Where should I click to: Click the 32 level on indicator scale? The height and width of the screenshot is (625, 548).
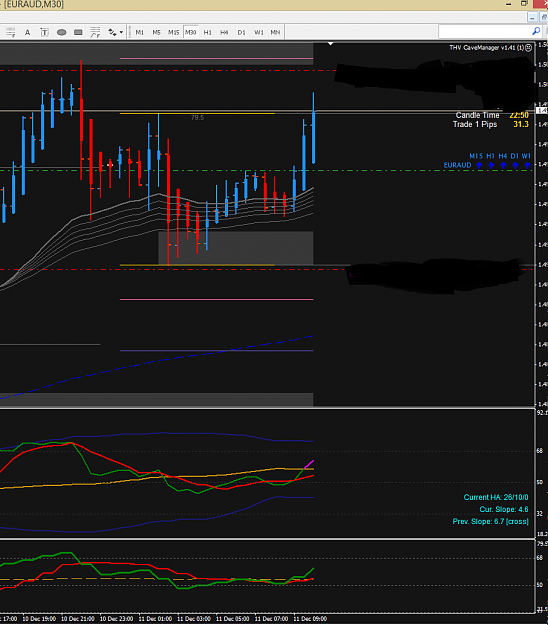pos(540,514)
